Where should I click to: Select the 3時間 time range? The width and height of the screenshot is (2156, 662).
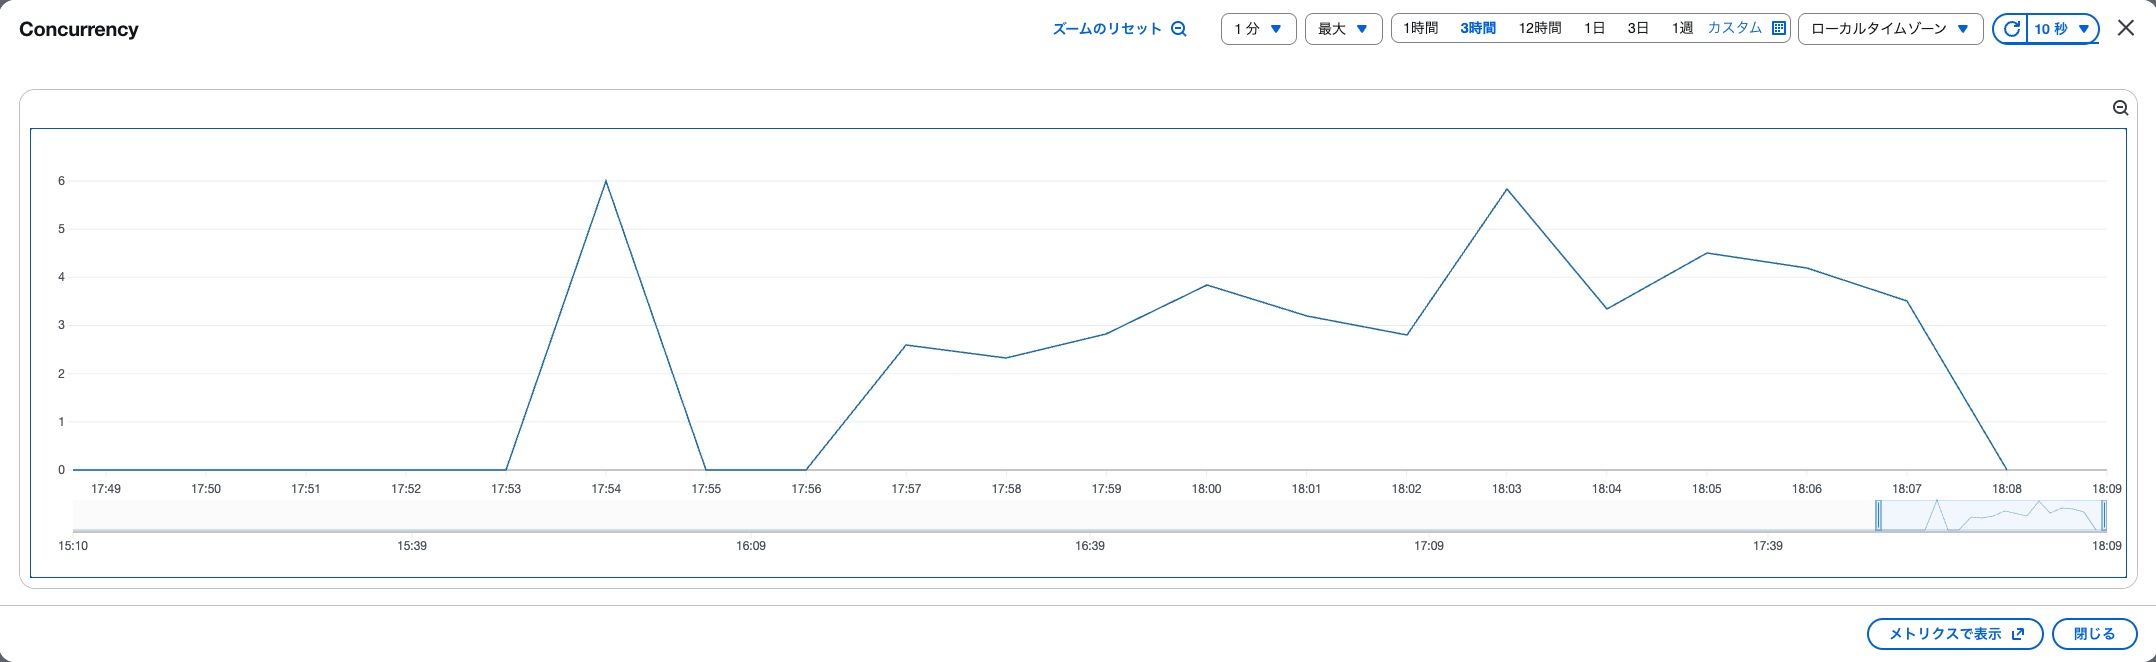tap(1478, 28)
